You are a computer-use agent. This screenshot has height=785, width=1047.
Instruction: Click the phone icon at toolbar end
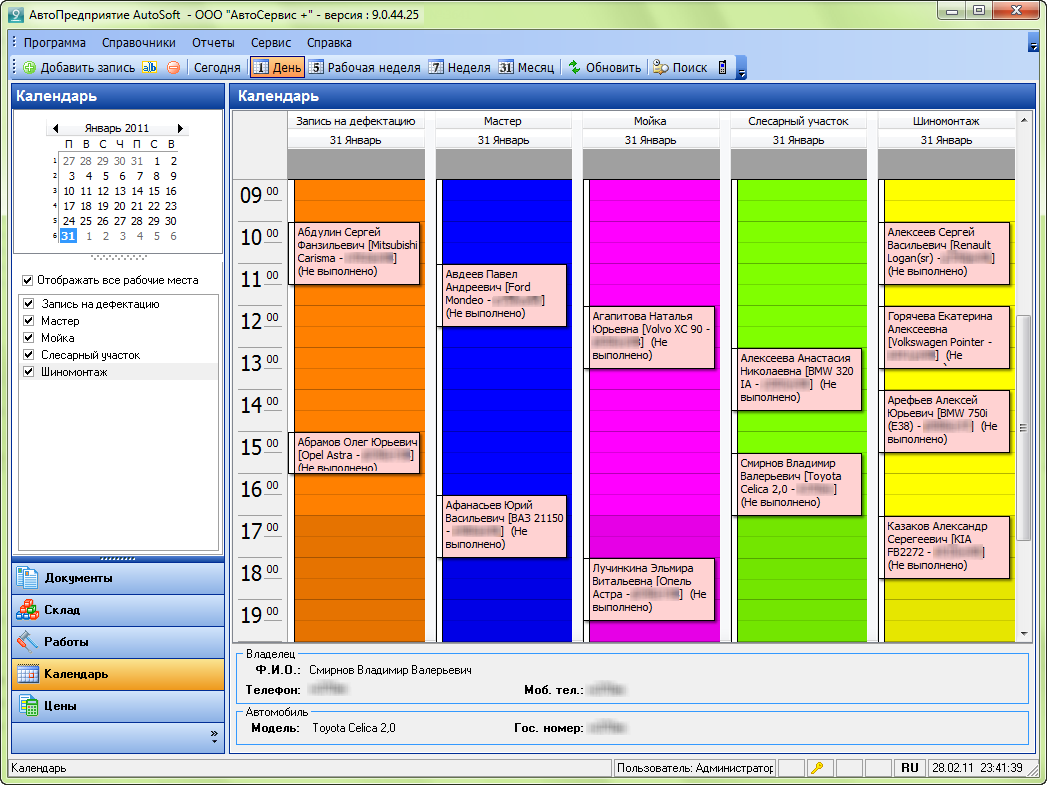(x=723, y=68)
